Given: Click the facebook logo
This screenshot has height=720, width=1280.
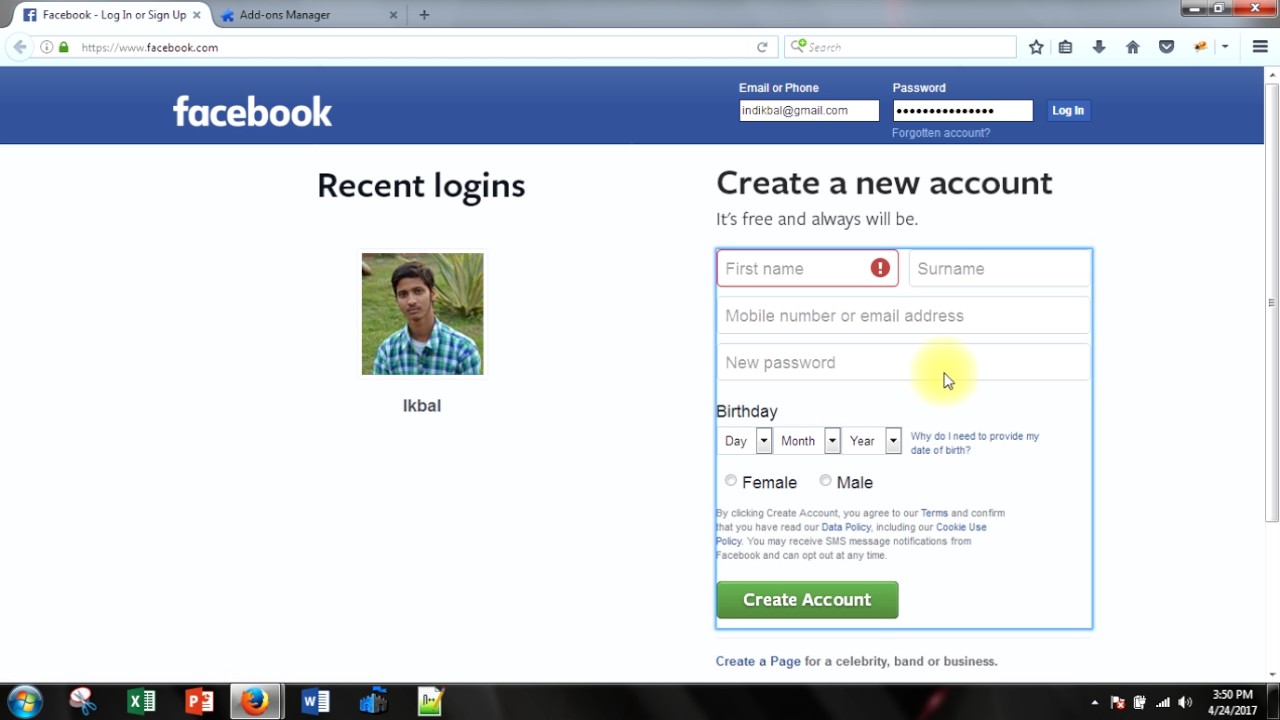Looking at the screenshot, I should click(x=252, y=111).
